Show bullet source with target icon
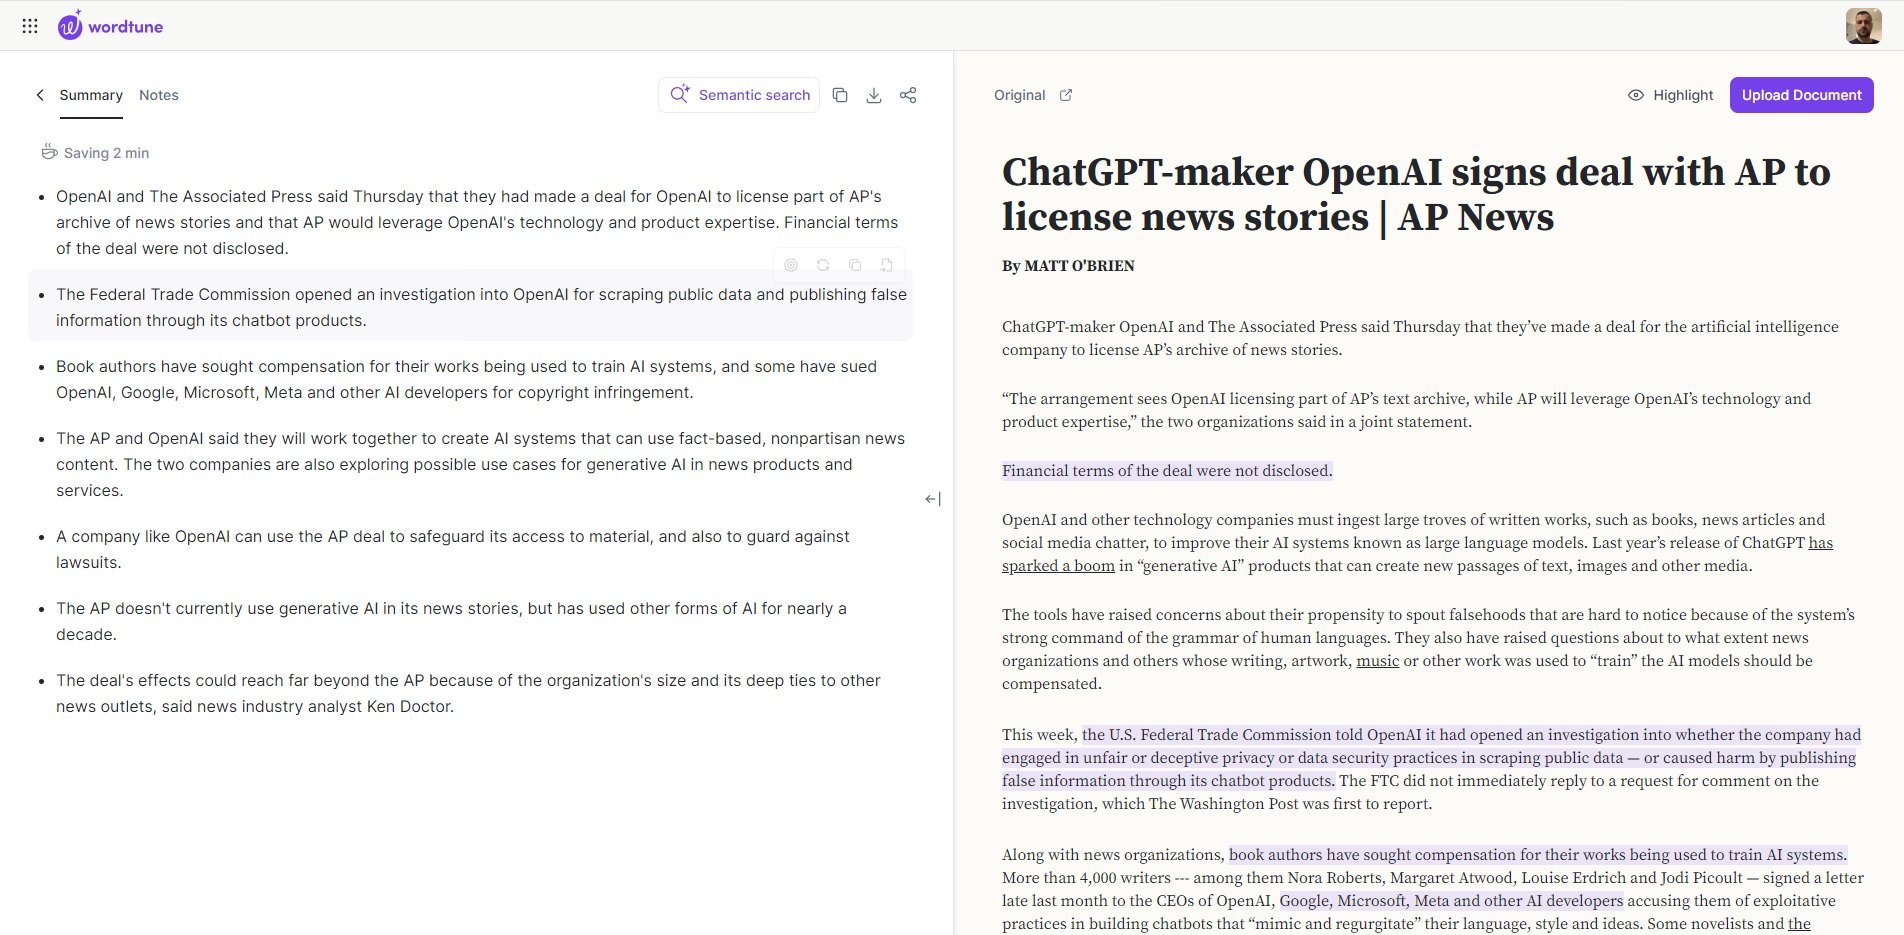 pyautogui.click(x=791, y=265)
